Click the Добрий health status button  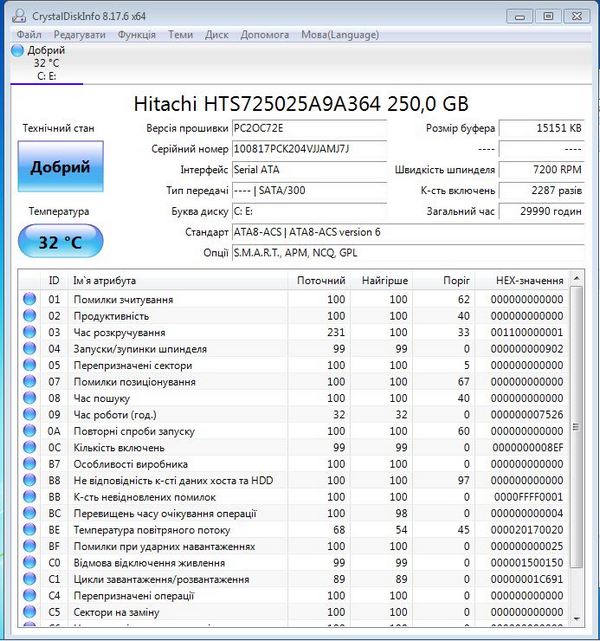pyautogui.click(x=60, y=167)
